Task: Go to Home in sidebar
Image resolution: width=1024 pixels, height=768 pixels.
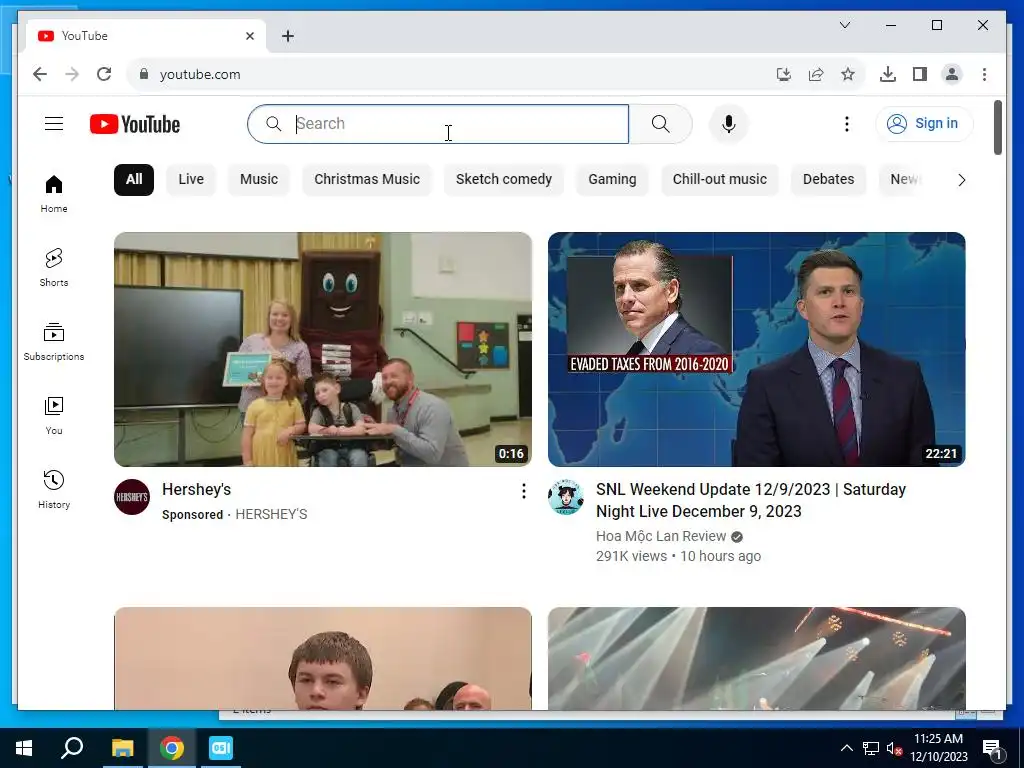Action: 54,194
